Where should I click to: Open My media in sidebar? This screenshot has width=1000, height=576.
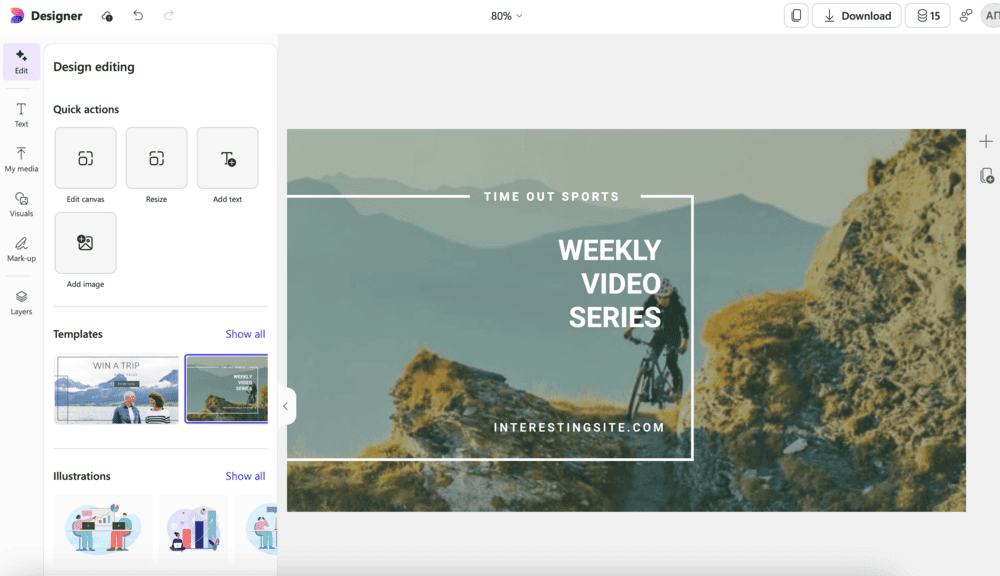[21, 159]
